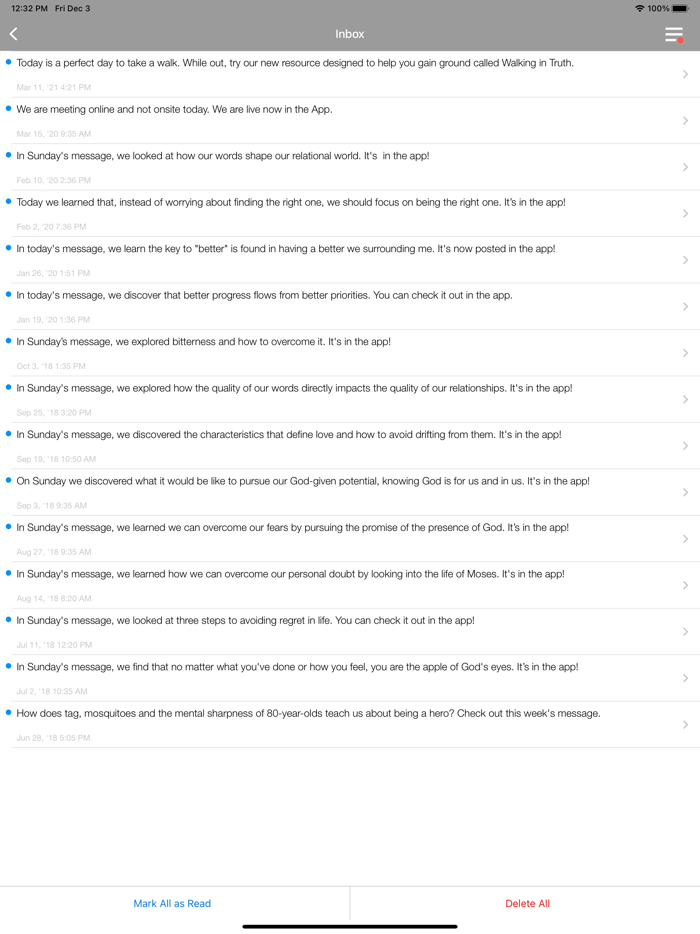Tap unread dot beside bitterness message
This screenshot has width=700, height=934.
tap(9, 341)
